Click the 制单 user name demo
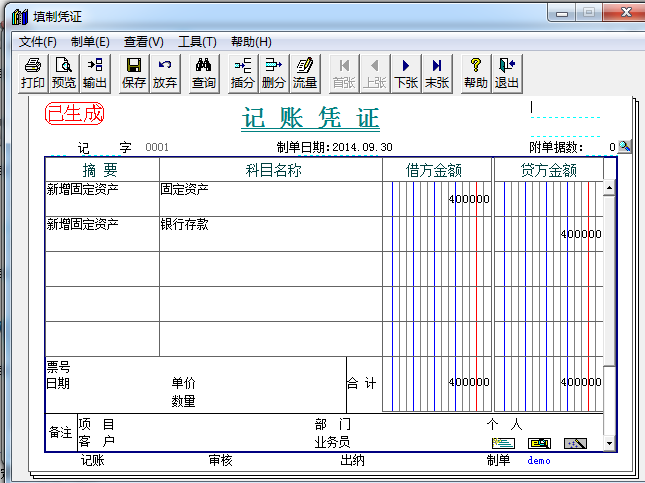The width and height of the screenshot is (645, 483). (x=539, y=461)
